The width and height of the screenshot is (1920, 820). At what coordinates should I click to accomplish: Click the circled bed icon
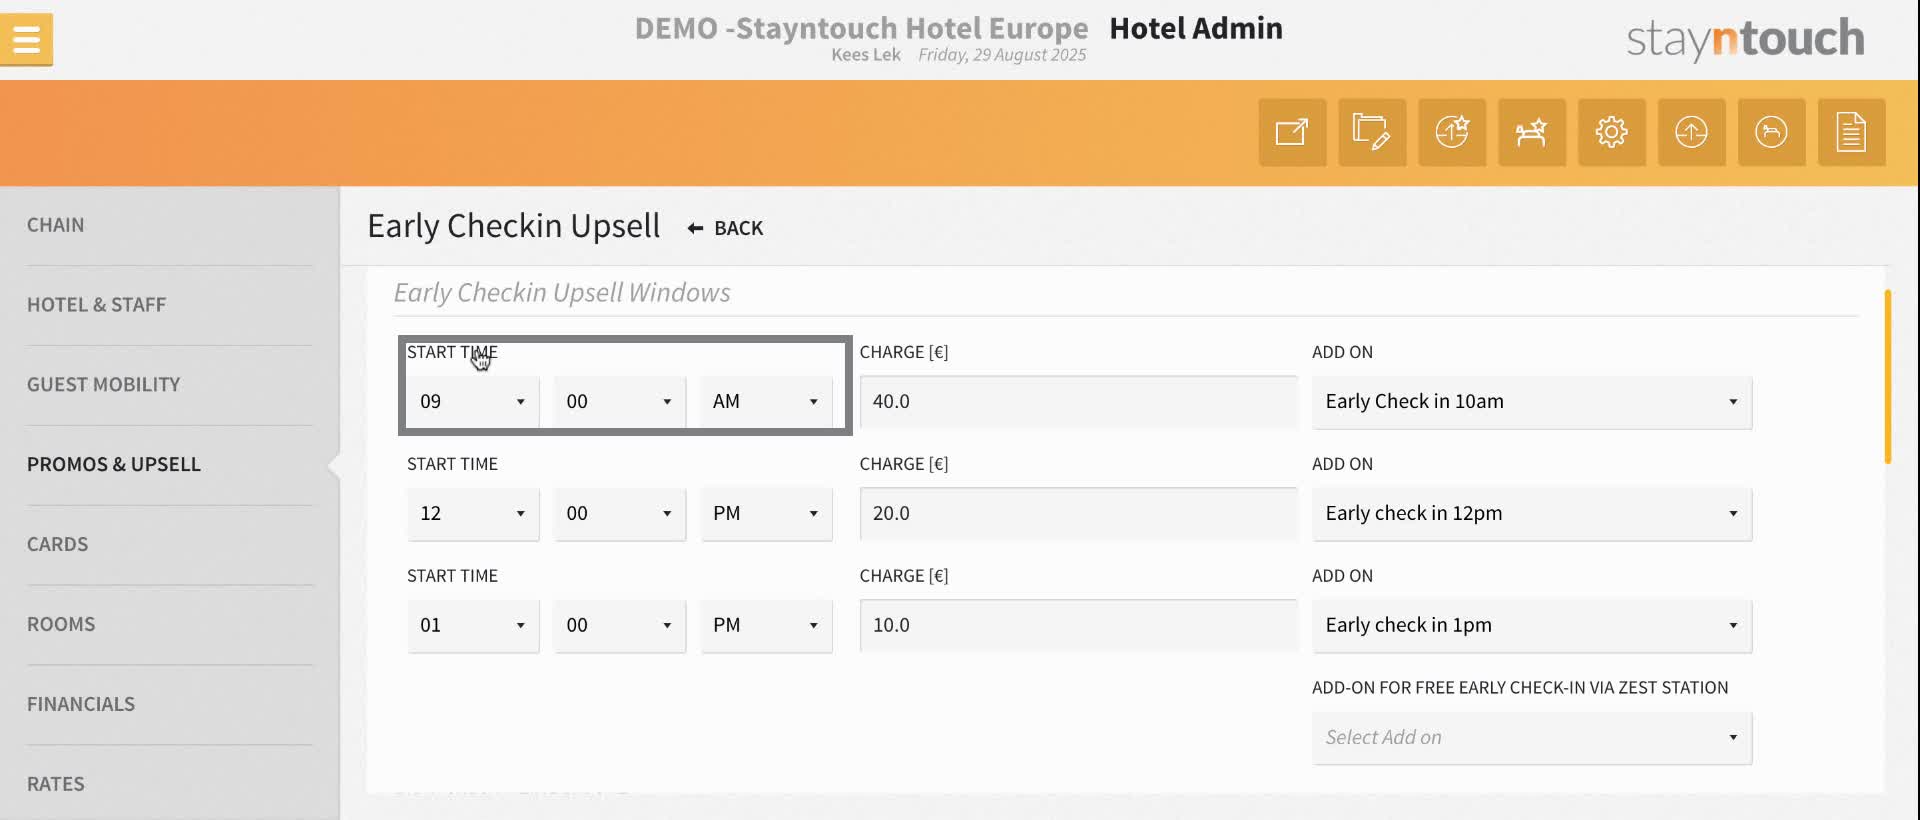click(x=1772, y=132)
